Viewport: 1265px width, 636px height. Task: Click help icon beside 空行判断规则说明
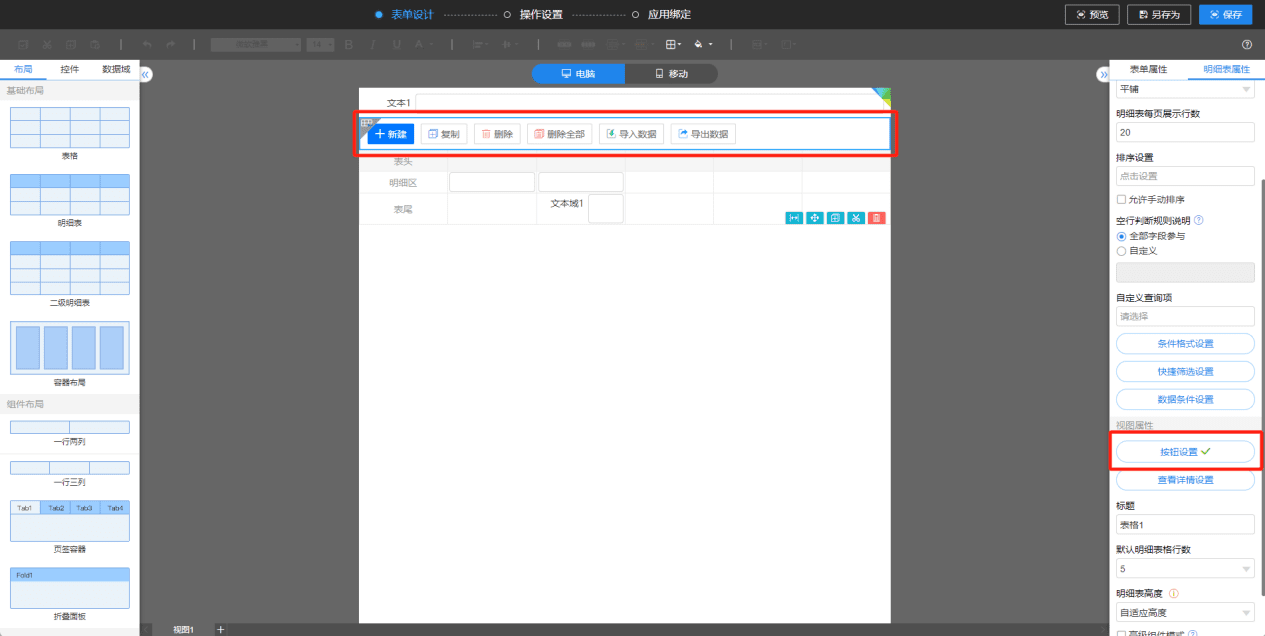(1198, 220)
